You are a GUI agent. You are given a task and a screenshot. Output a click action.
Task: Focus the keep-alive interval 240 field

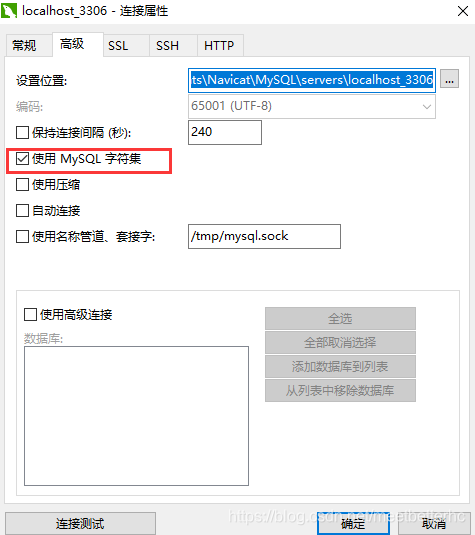click(225, 132)
